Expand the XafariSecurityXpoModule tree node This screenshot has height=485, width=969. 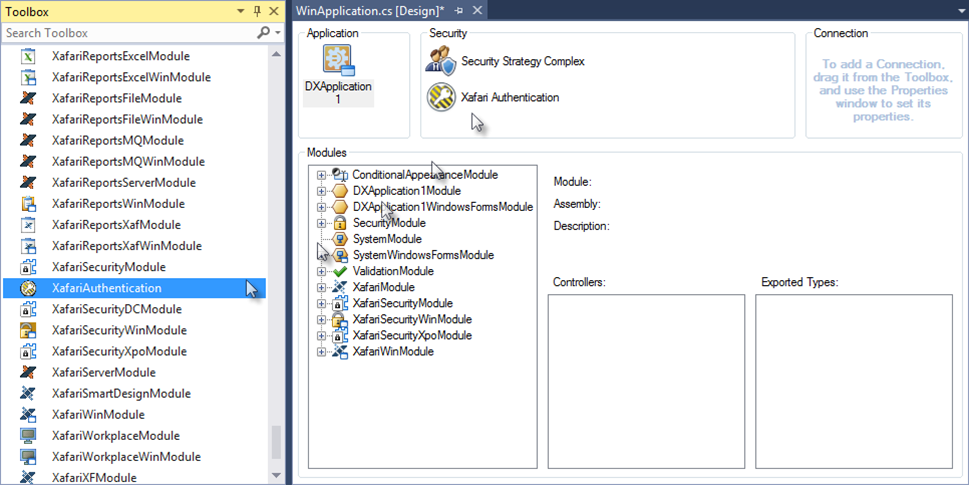(x=321, y=335)
